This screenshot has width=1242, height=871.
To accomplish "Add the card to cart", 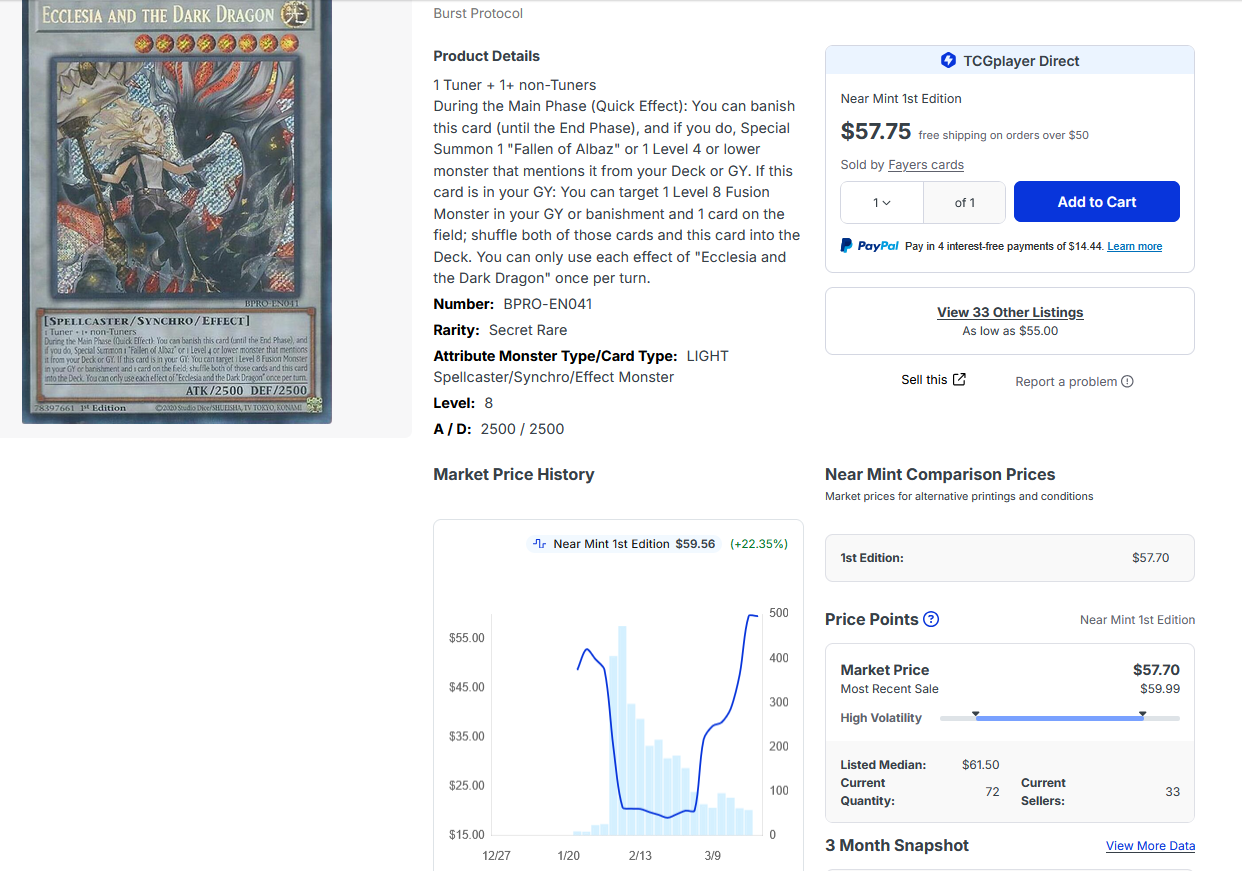I will tap(1097, 202).
